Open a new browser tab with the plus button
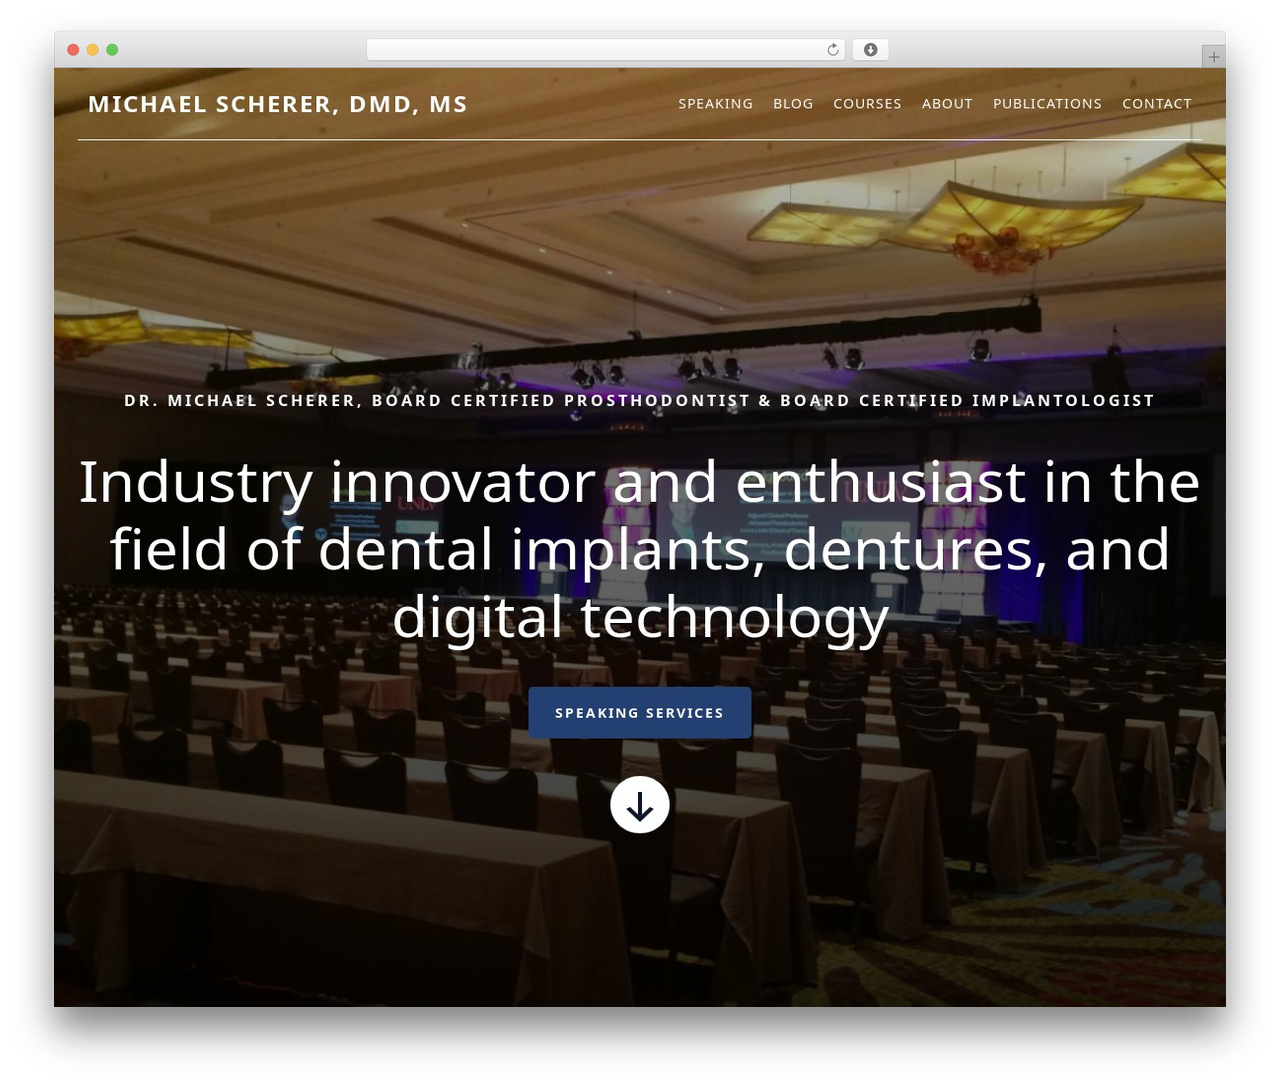The height and width of the screenshot is (1084, 1280). coord(1213,57)
